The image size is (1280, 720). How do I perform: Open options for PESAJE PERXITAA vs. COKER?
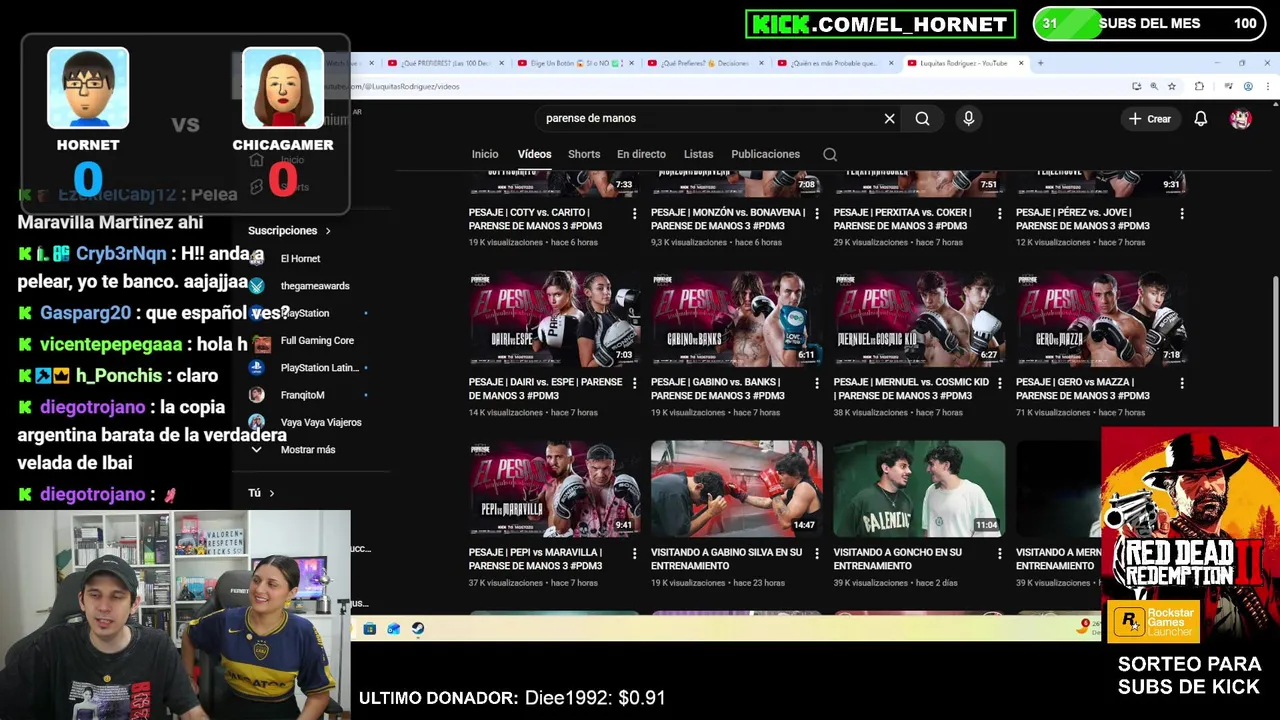[x=999, y=214]
